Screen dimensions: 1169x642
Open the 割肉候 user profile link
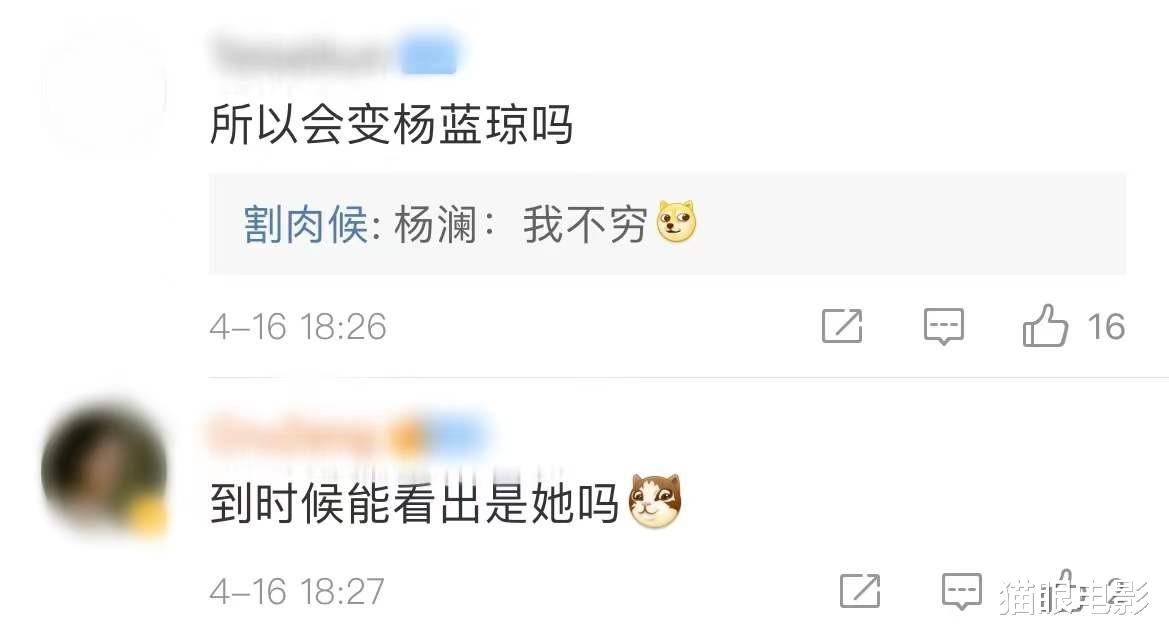306,224
